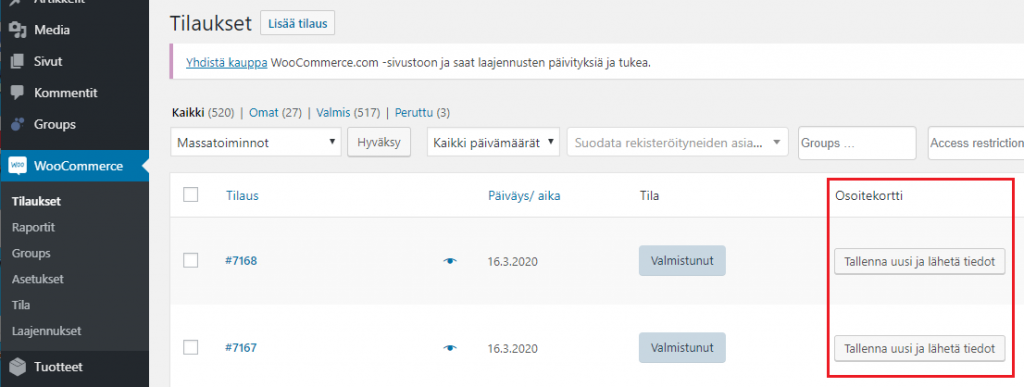The width and height of the screenshot is (1024, 387).
Task: Check the box for order #7168
Action: point(191,260)
